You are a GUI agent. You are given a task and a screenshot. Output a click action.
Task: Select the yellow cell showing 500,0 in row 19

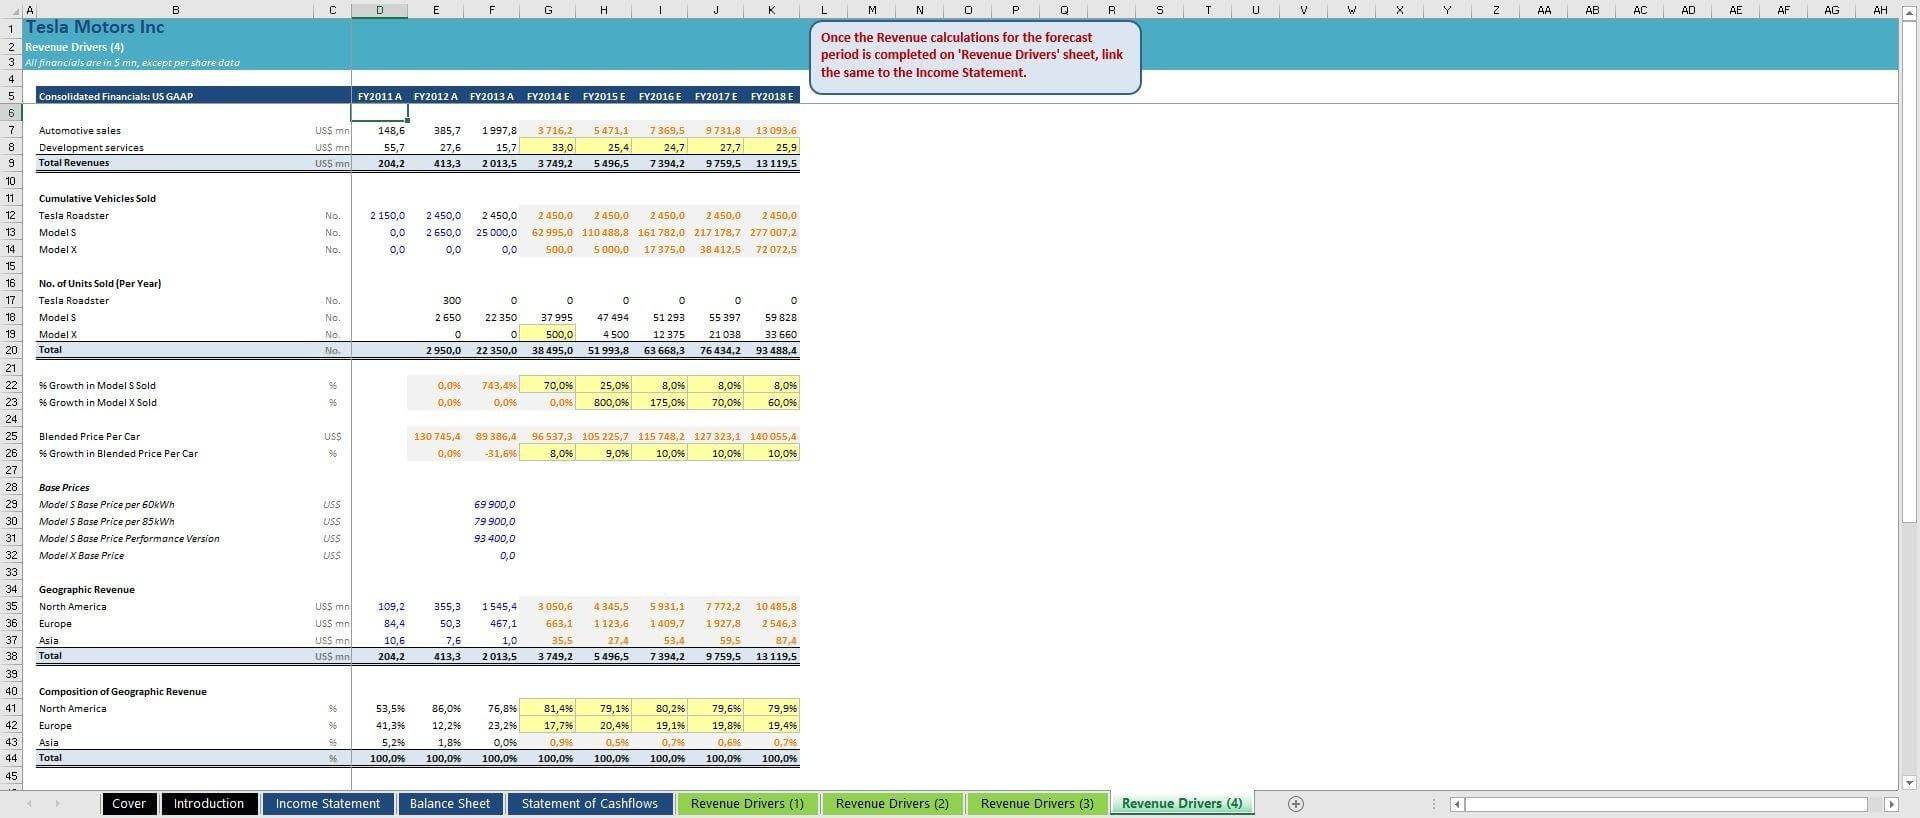[x=547, y=334]
